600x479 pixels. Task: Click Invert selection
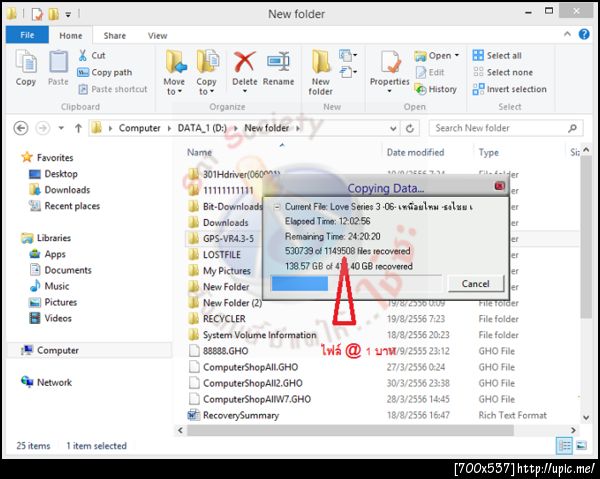click(x=510, y=89)
